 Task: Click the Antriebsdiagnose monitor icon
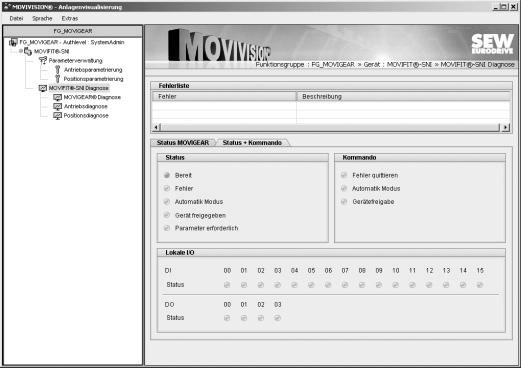[57, 106]
